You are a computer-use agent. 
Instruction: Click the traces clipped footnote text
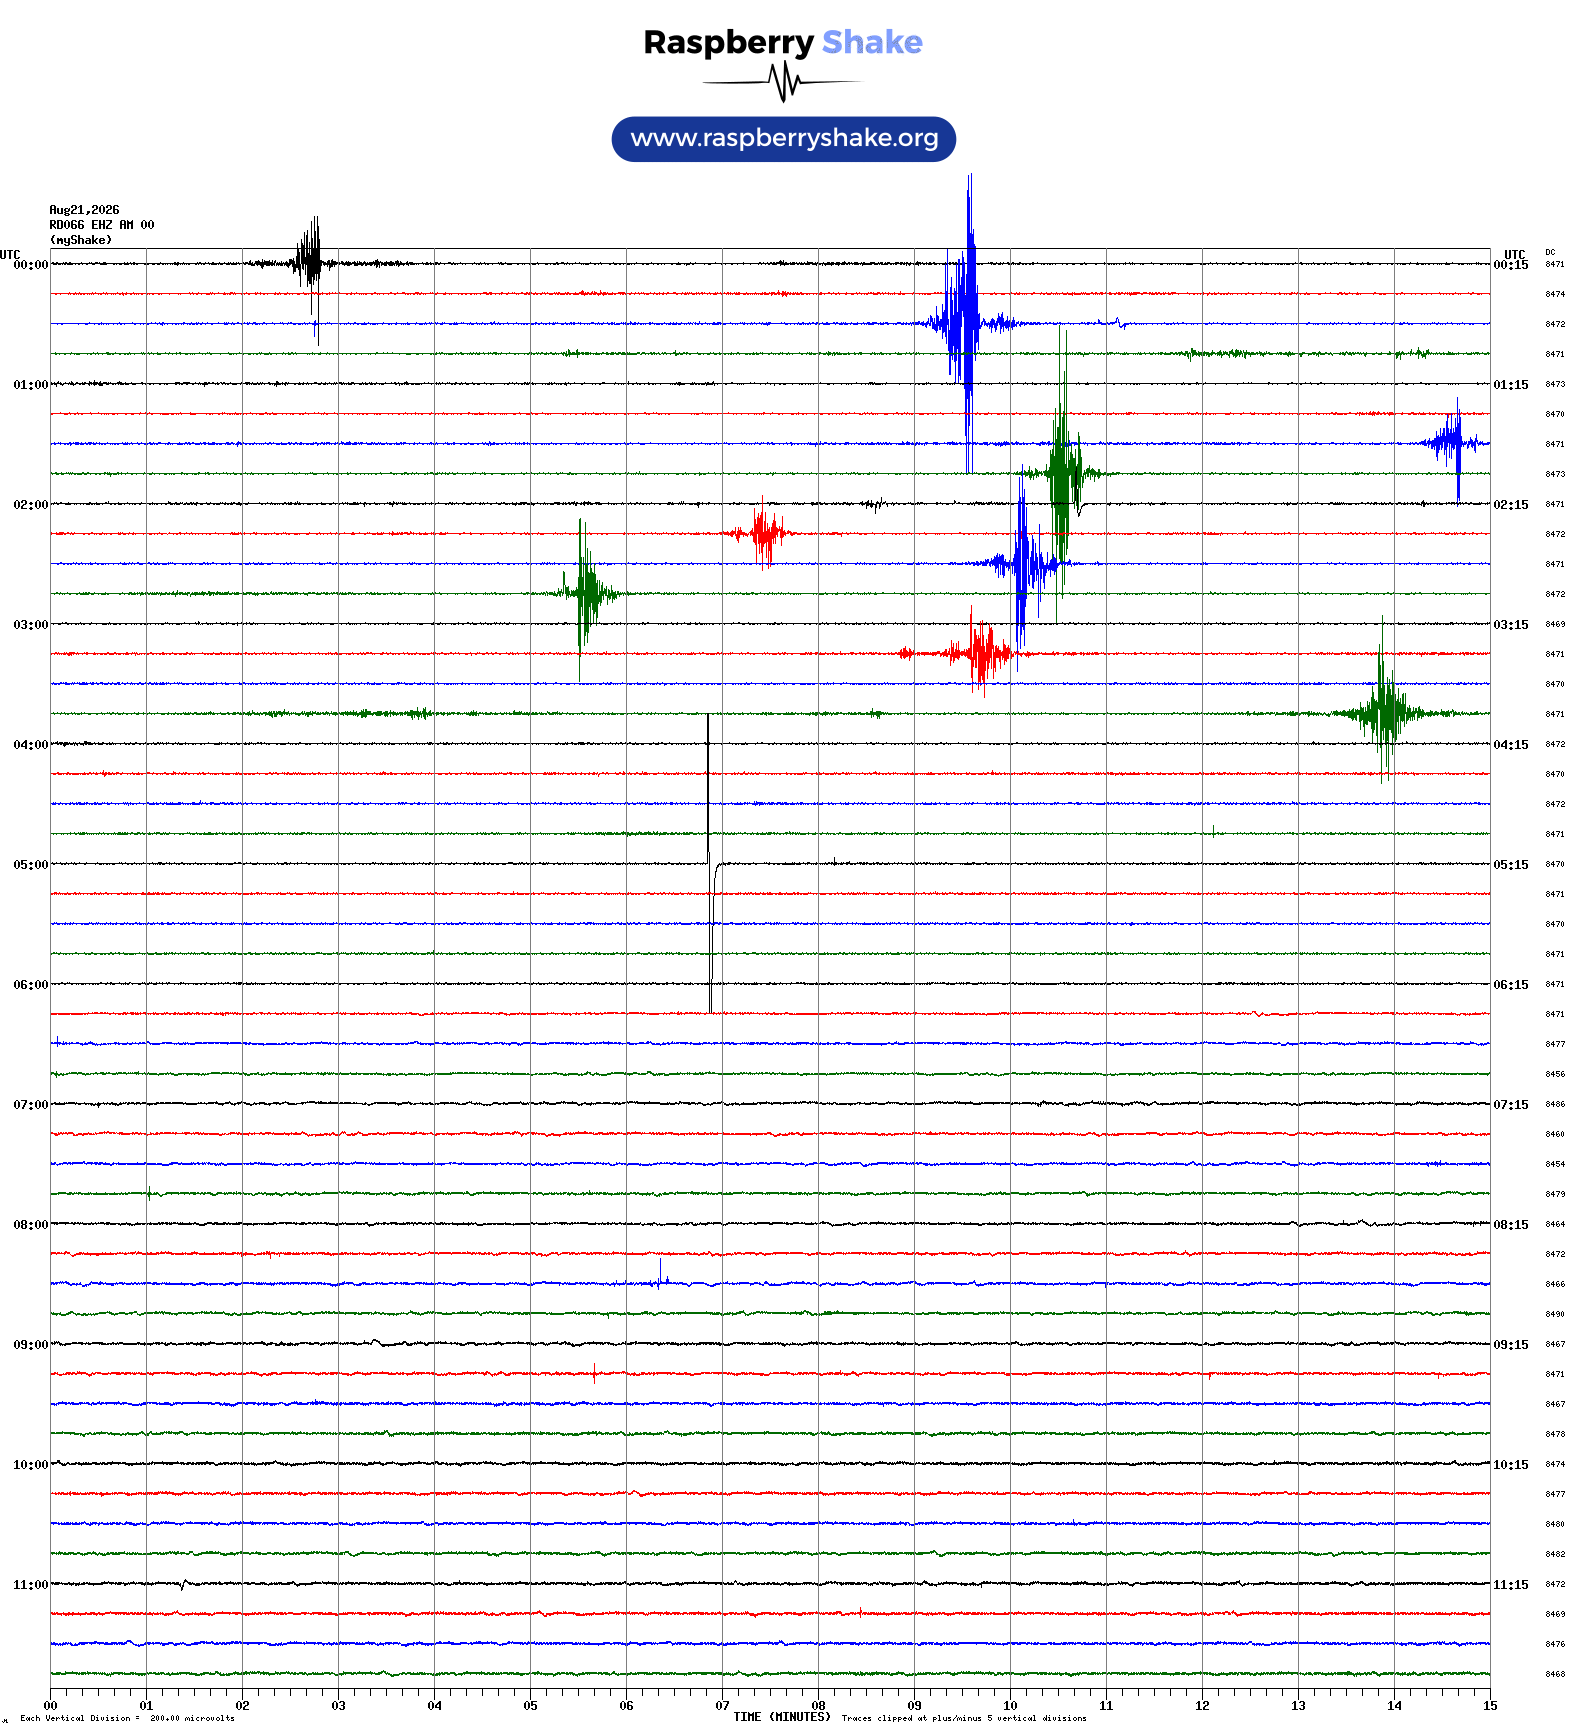click(964, 1718)
